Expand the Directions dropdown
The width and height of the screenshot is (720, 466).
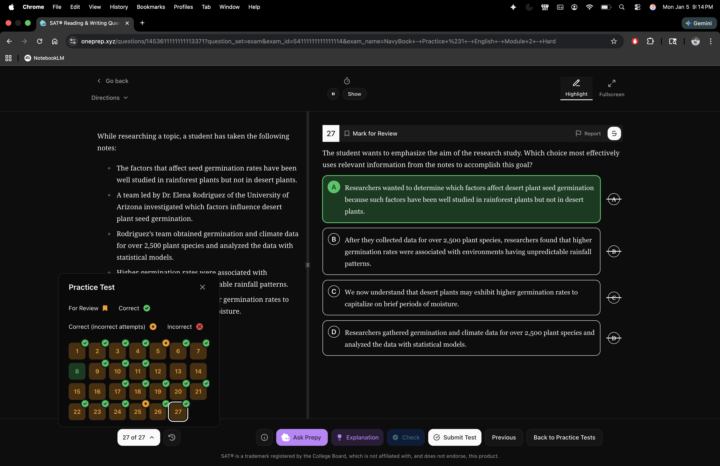(109, 98)
